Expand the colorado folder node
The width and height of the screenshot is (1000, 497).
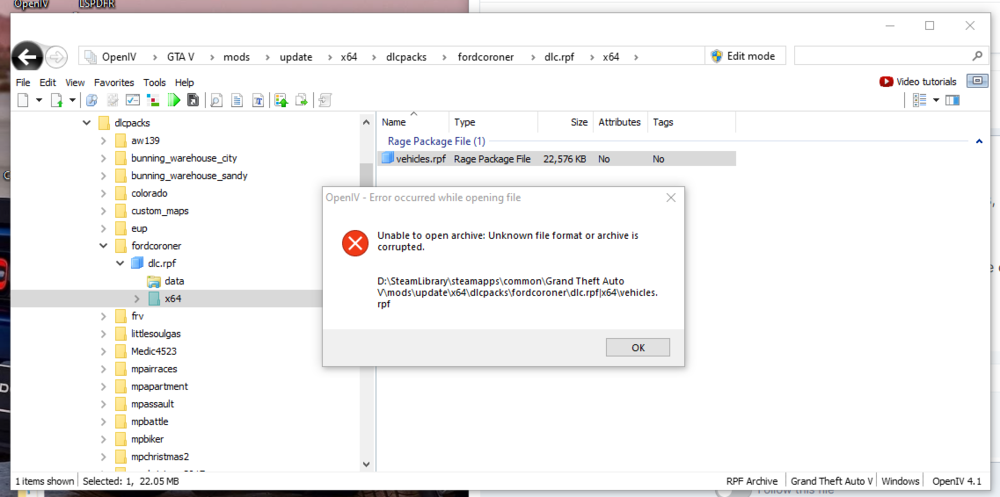click(x=103, y=193)
